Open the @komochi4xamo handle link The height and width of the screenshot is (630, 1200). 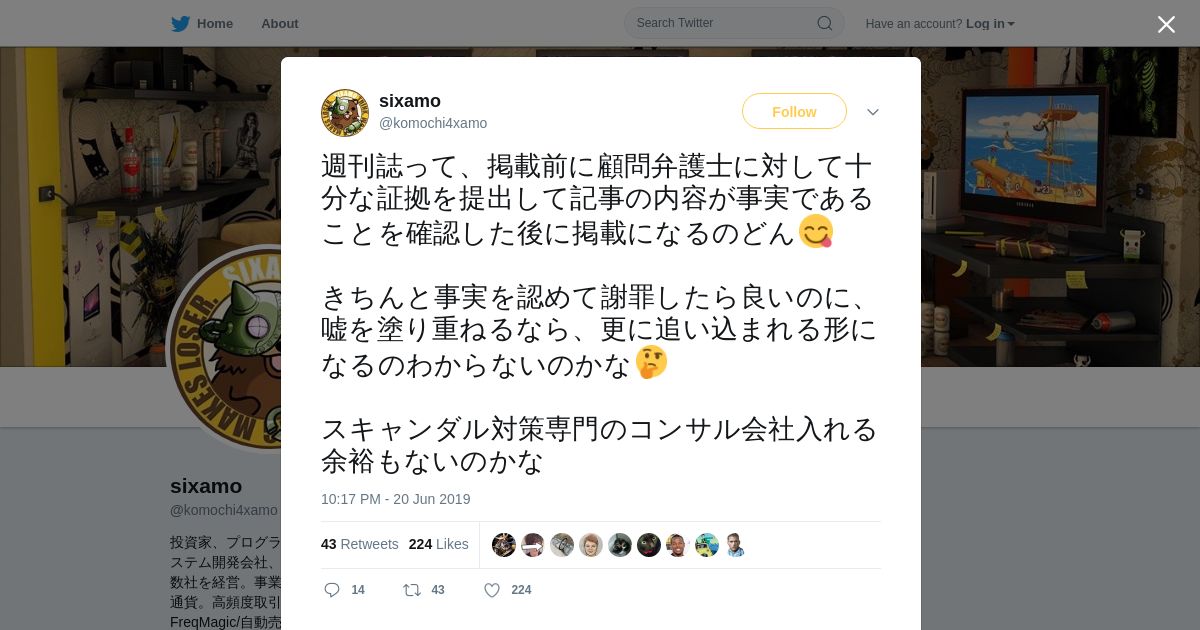pos(433,123)
